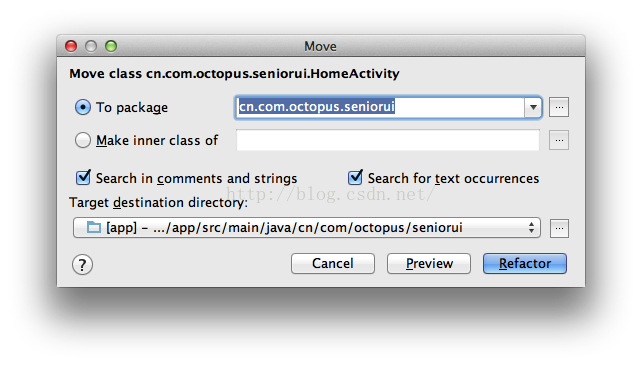Click folder icon in destination directory selector

click(x=94, y=227)
